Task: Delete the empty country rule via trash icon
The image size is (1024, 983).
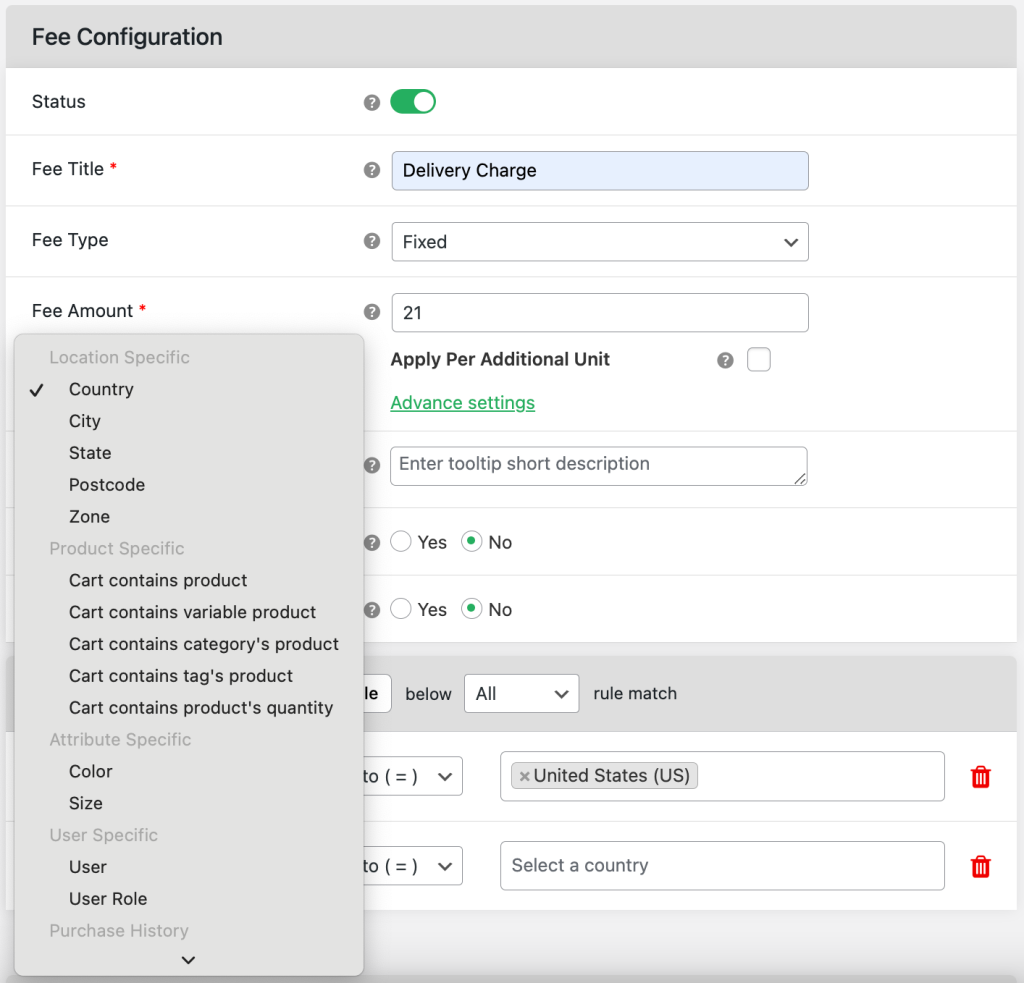Action: tap(980, 866)
